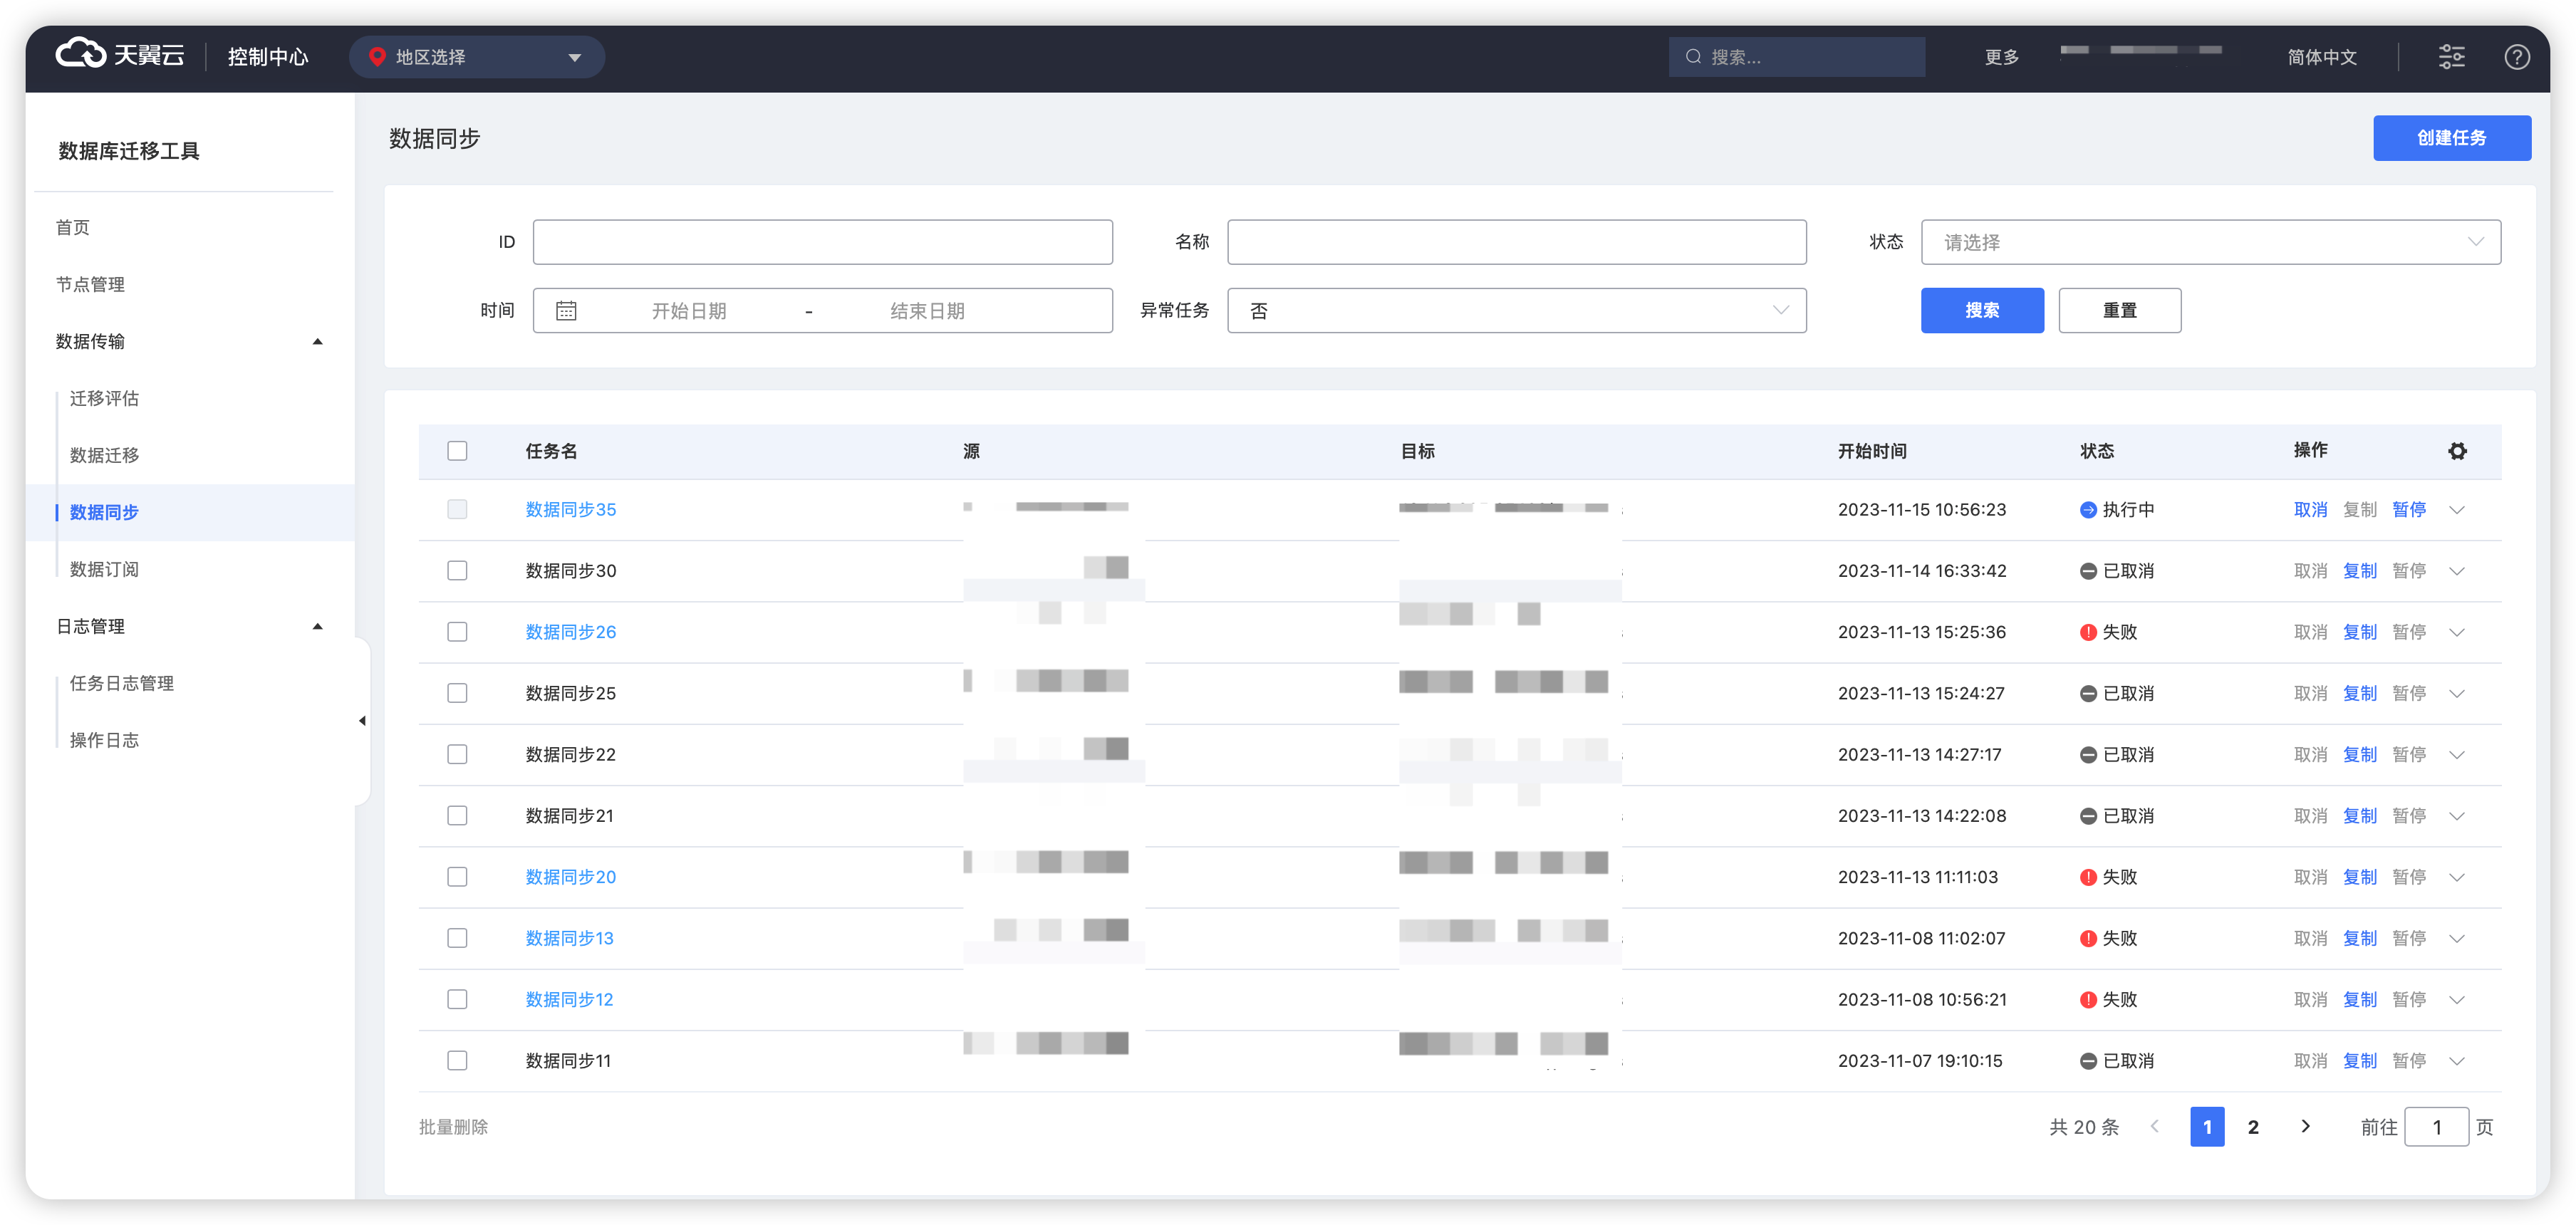Go to the next page arrow
Viewport: 2576px width, 1225px height.
2305,1127
